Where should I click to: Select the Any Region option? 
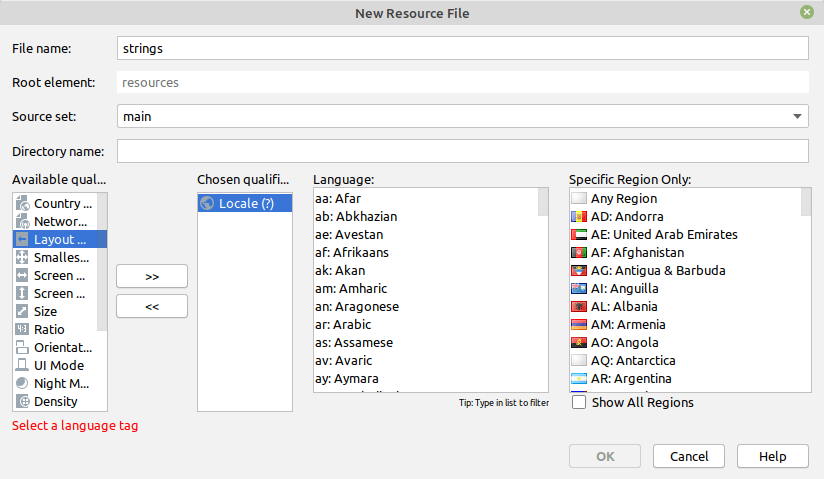point(623,199)
